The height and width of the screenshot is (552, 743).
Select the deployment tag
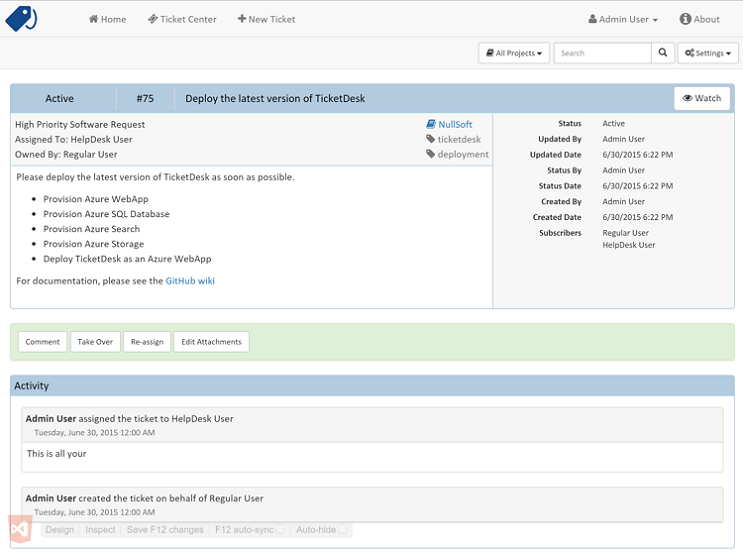tap(457, 154)
